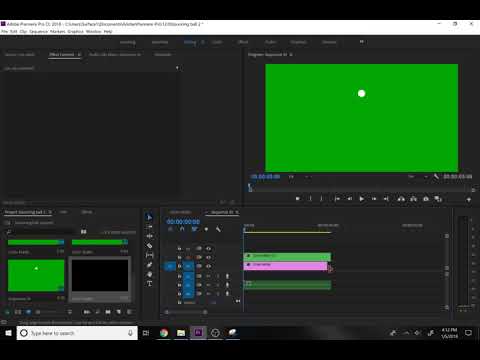Open the workspace overflow chevrons

[362, 42]
